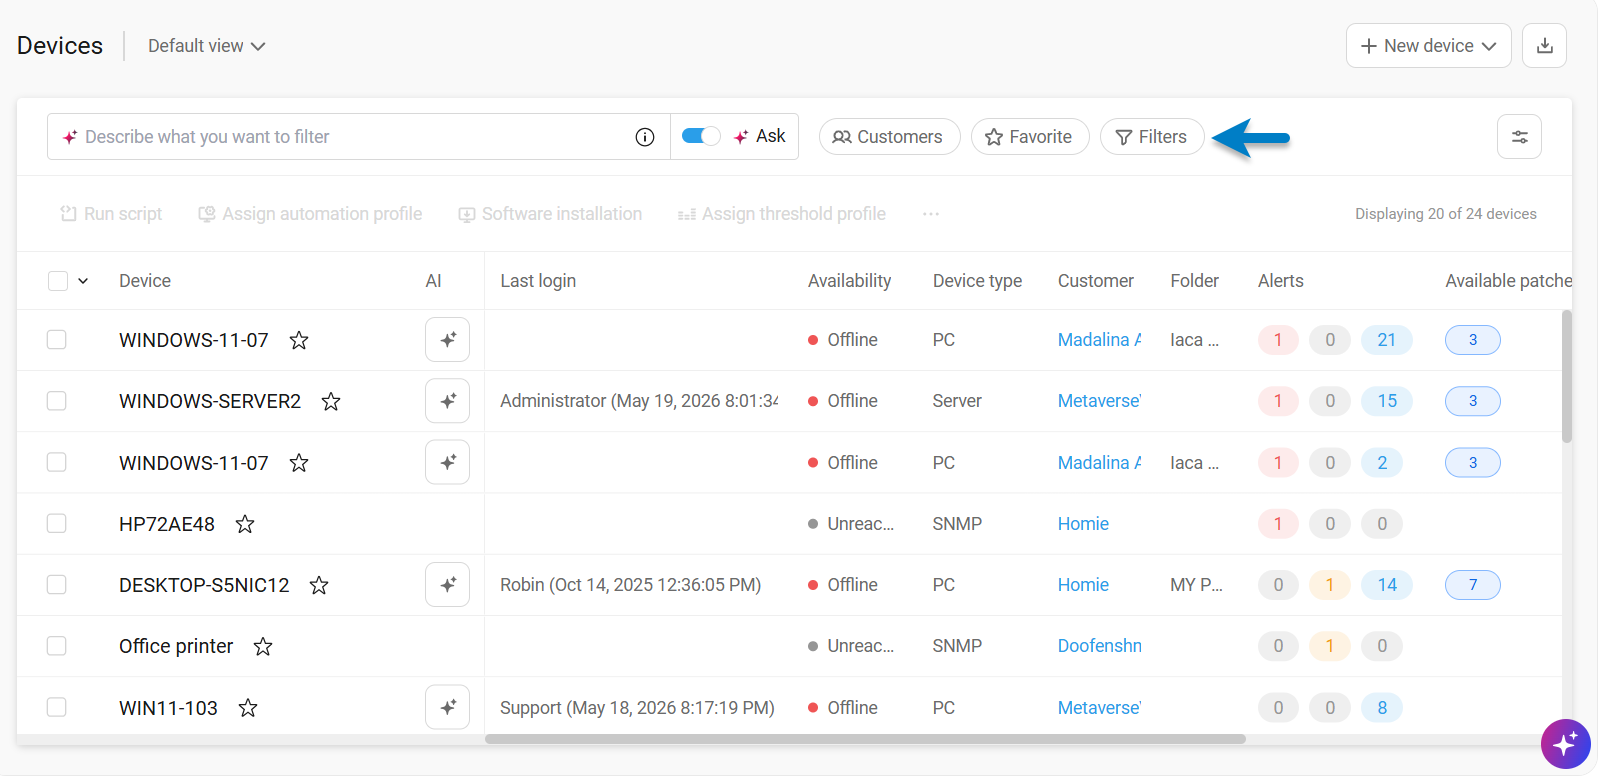Click the vertical table scrollbar

(x=1567, y=376)
